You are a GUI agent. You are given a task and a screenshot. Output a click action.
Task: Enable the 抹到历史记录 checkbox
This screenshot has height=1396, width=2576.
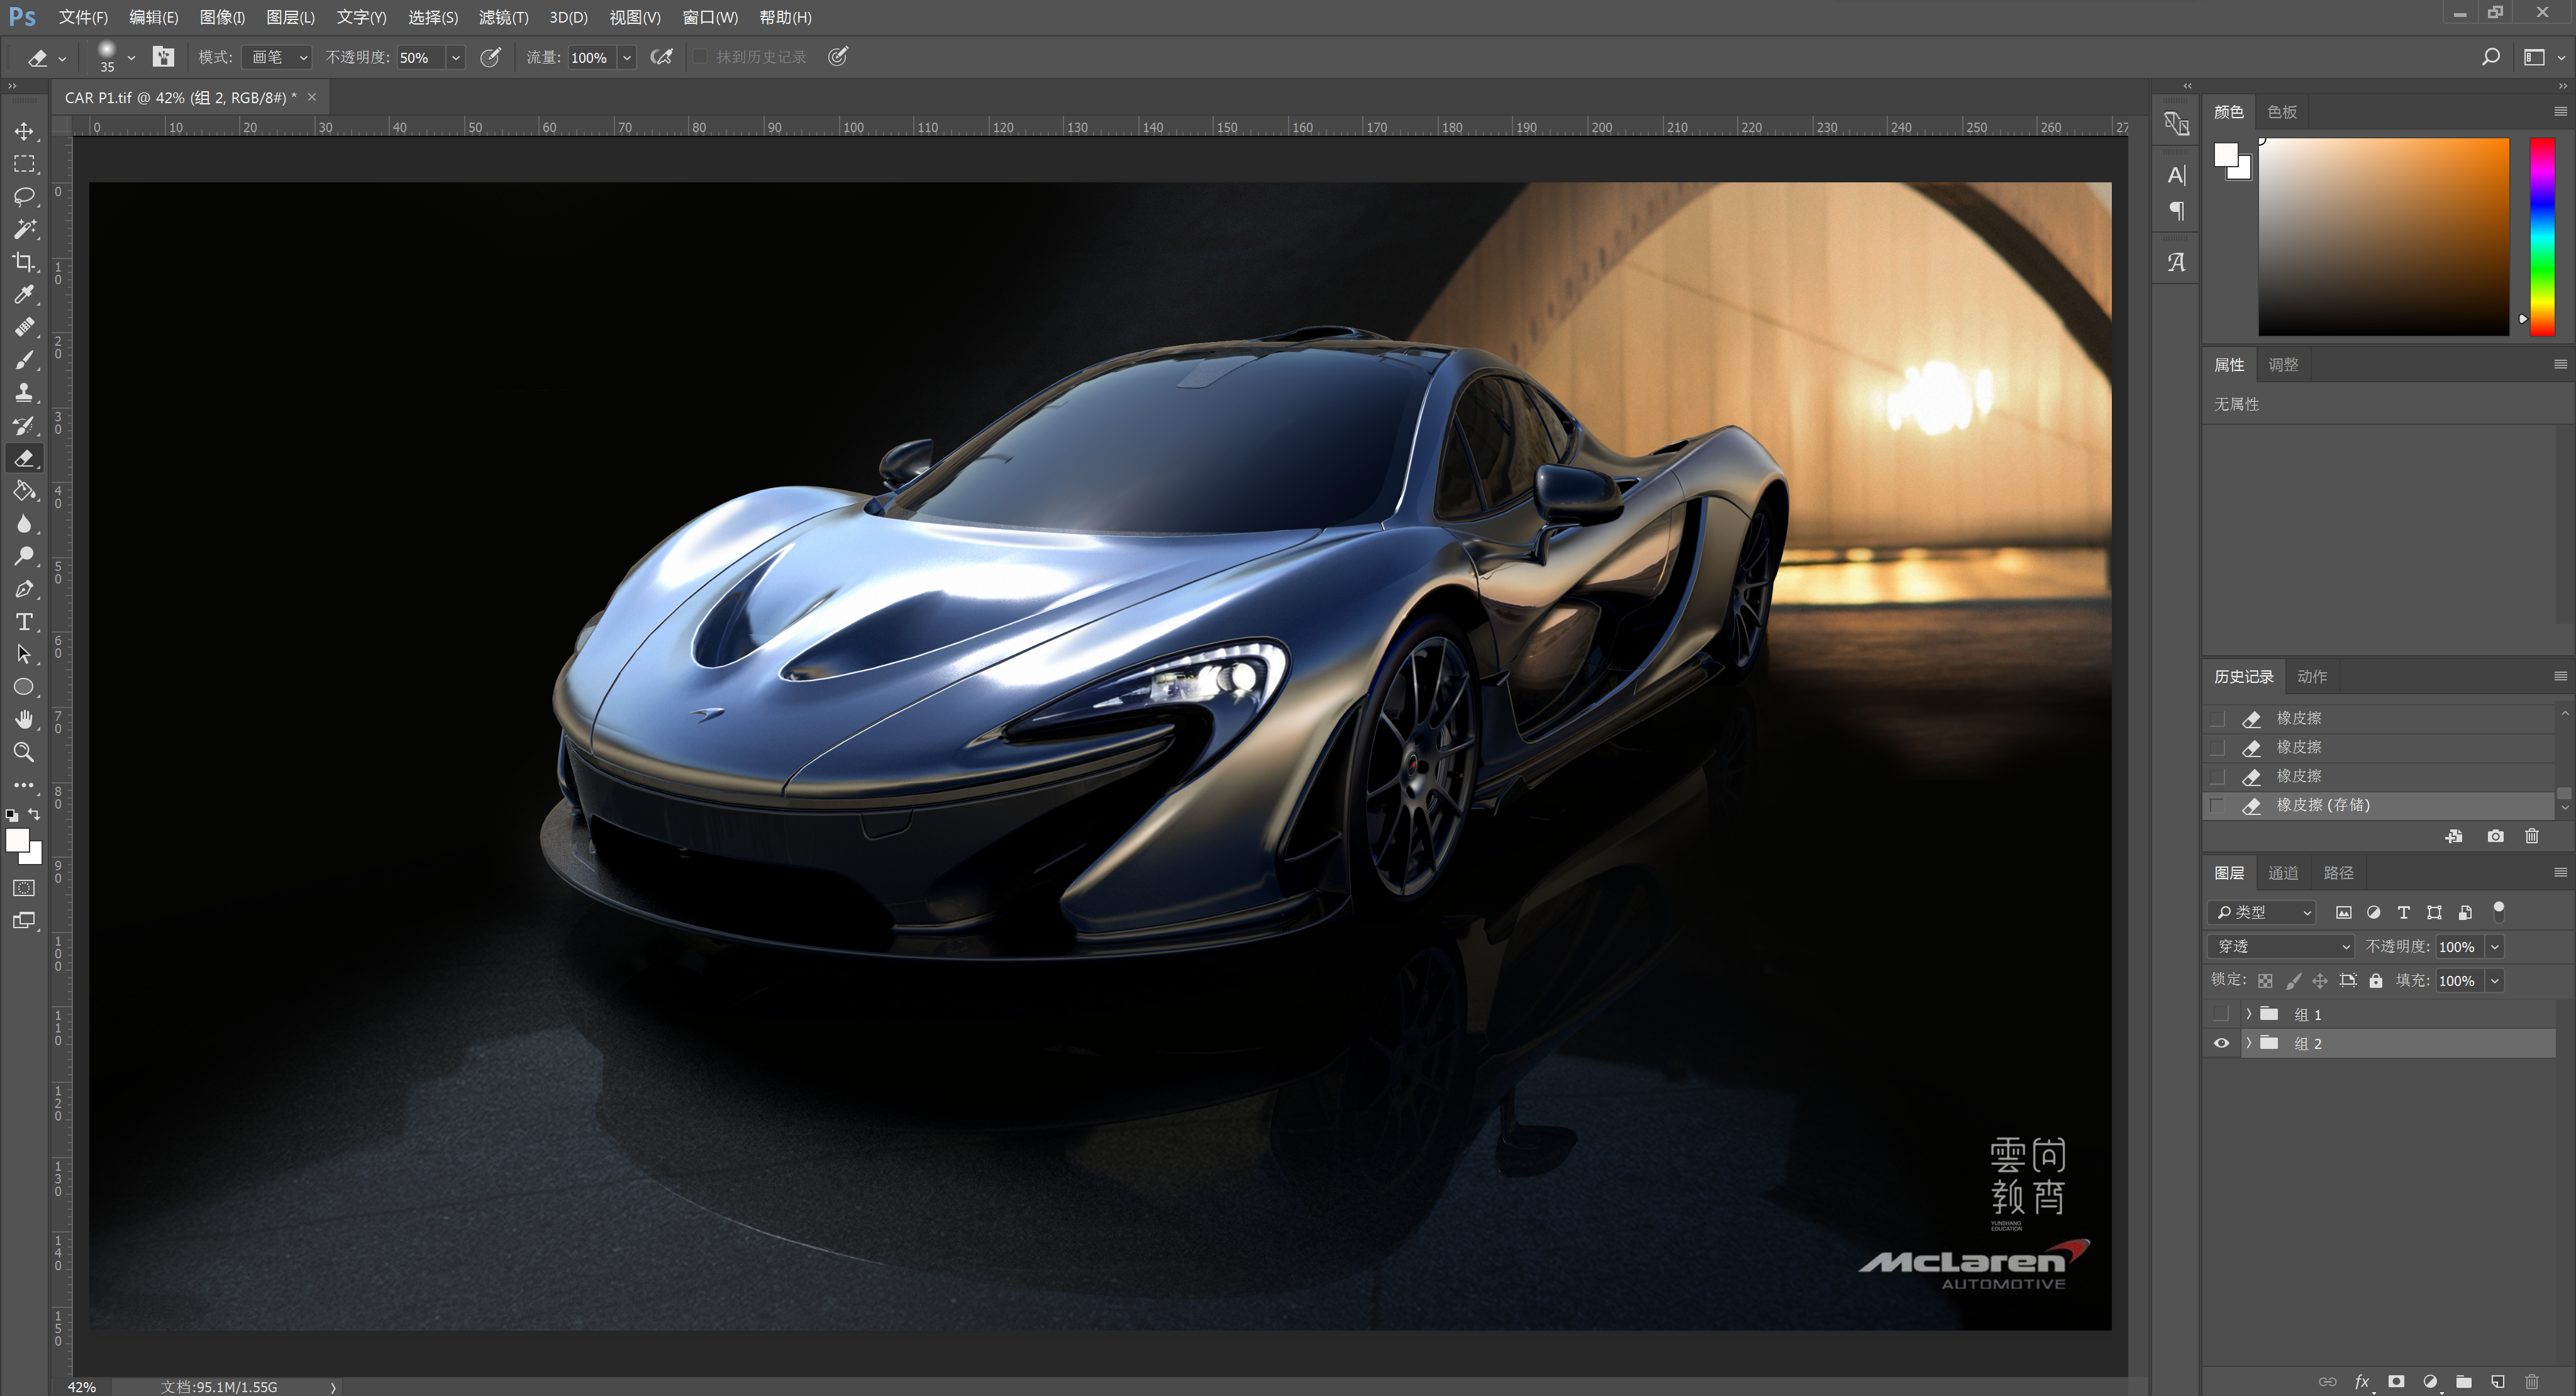click(x=700, y=57)
